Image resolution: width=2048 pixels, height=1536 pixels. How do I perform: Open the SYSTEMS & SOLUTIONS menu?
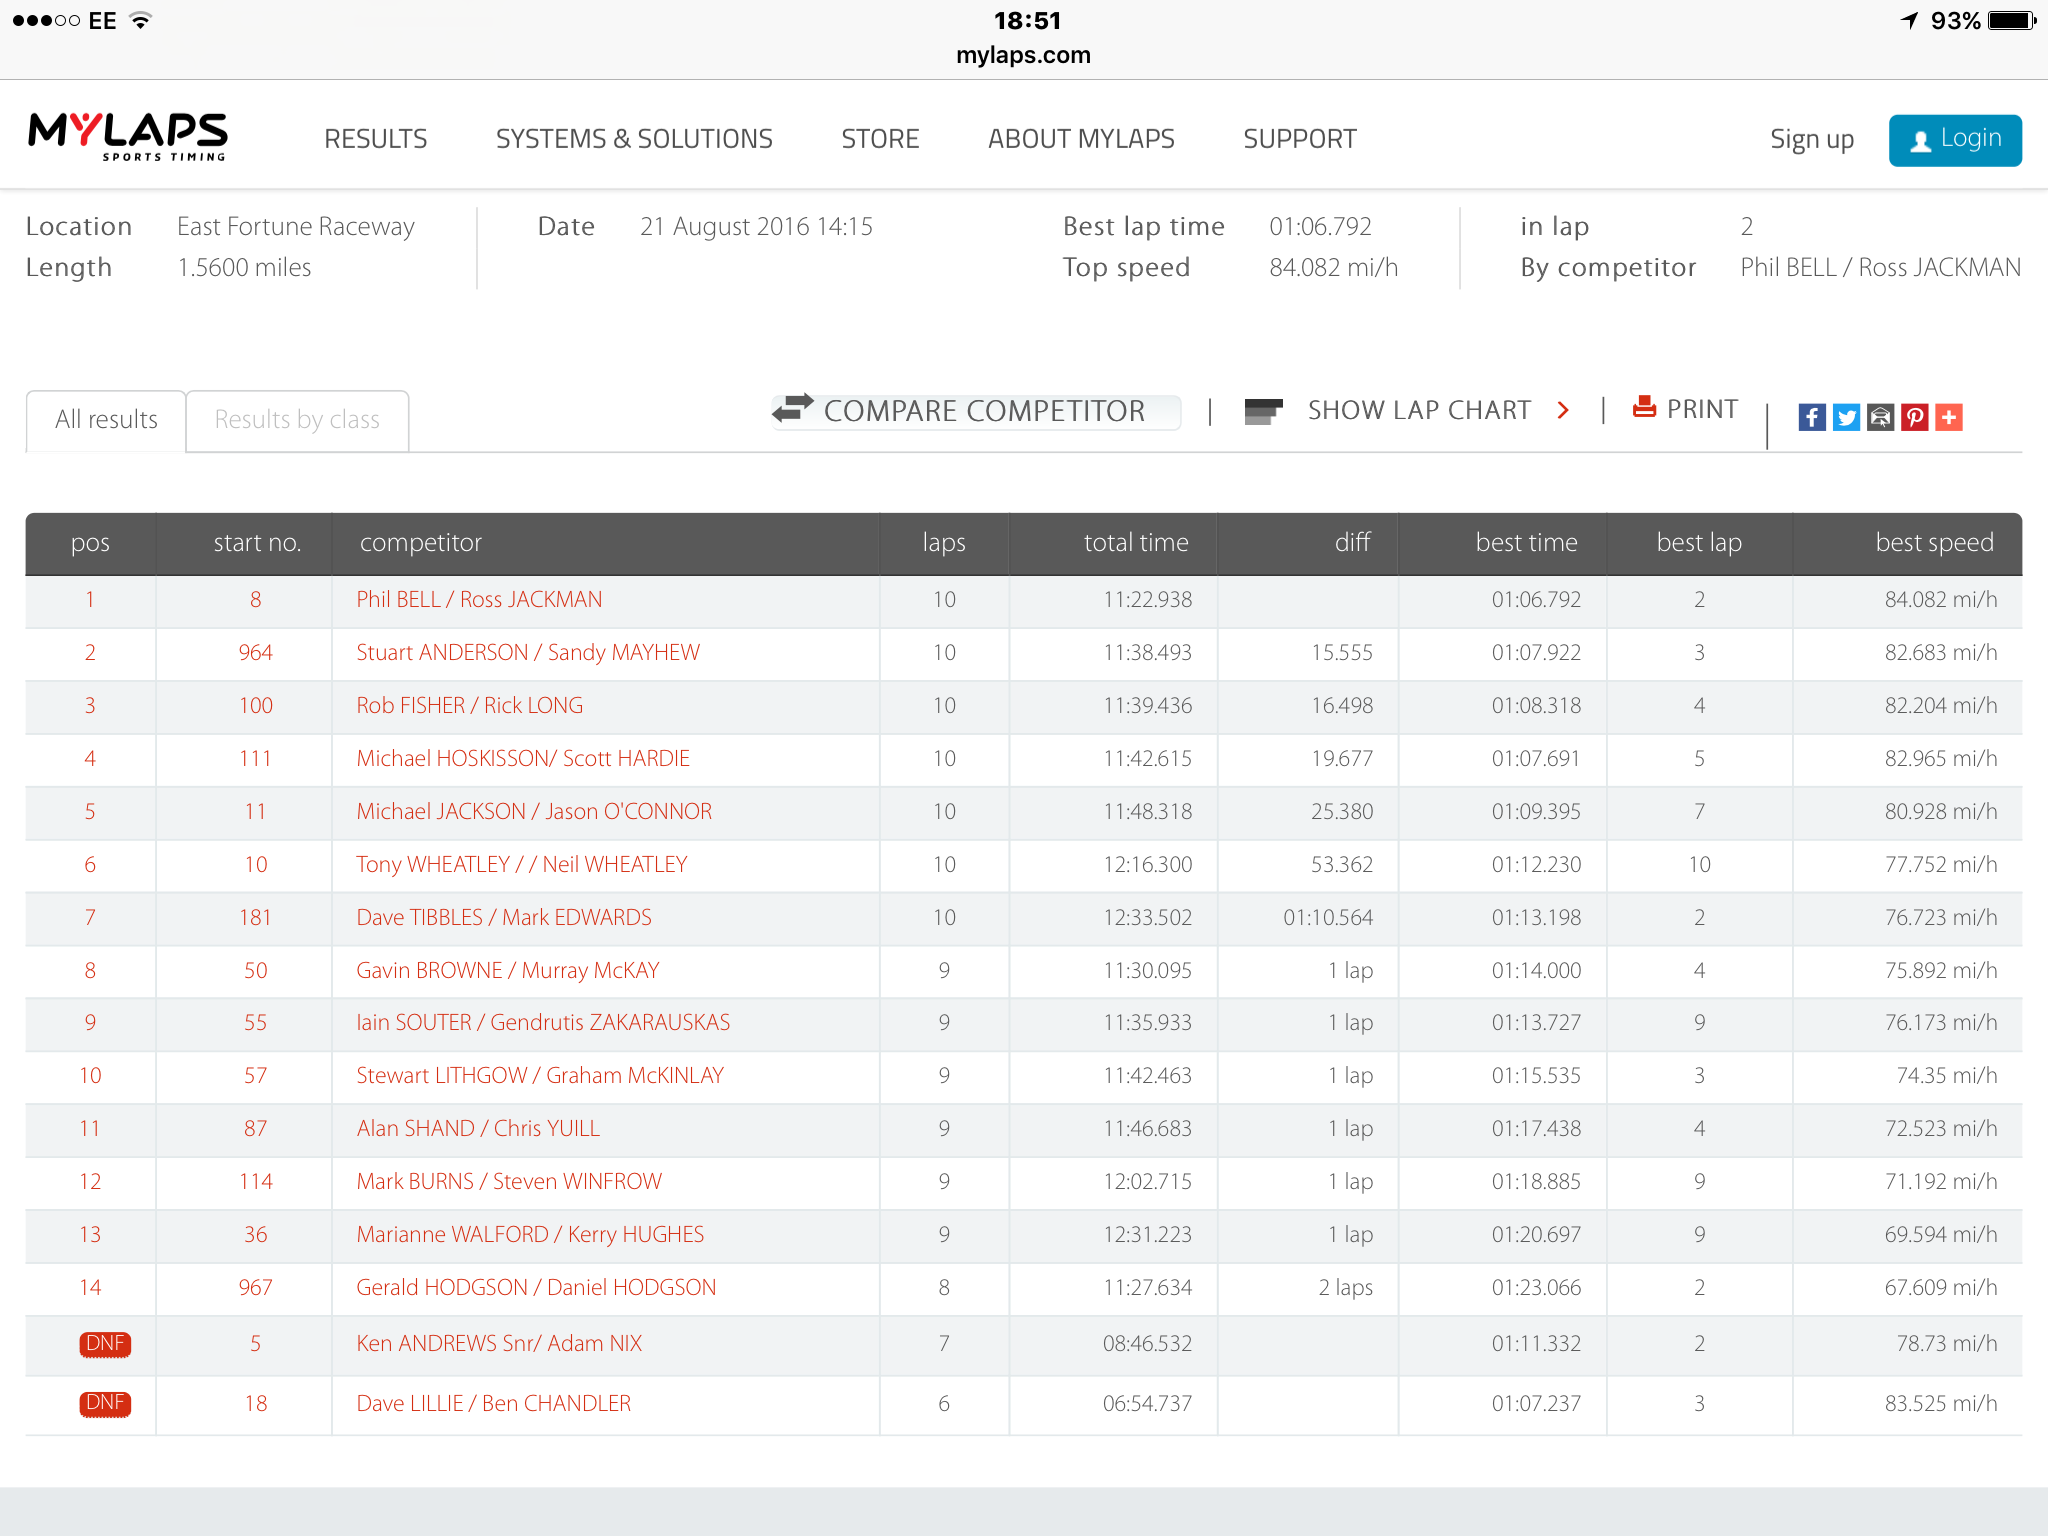coord(634,139)
